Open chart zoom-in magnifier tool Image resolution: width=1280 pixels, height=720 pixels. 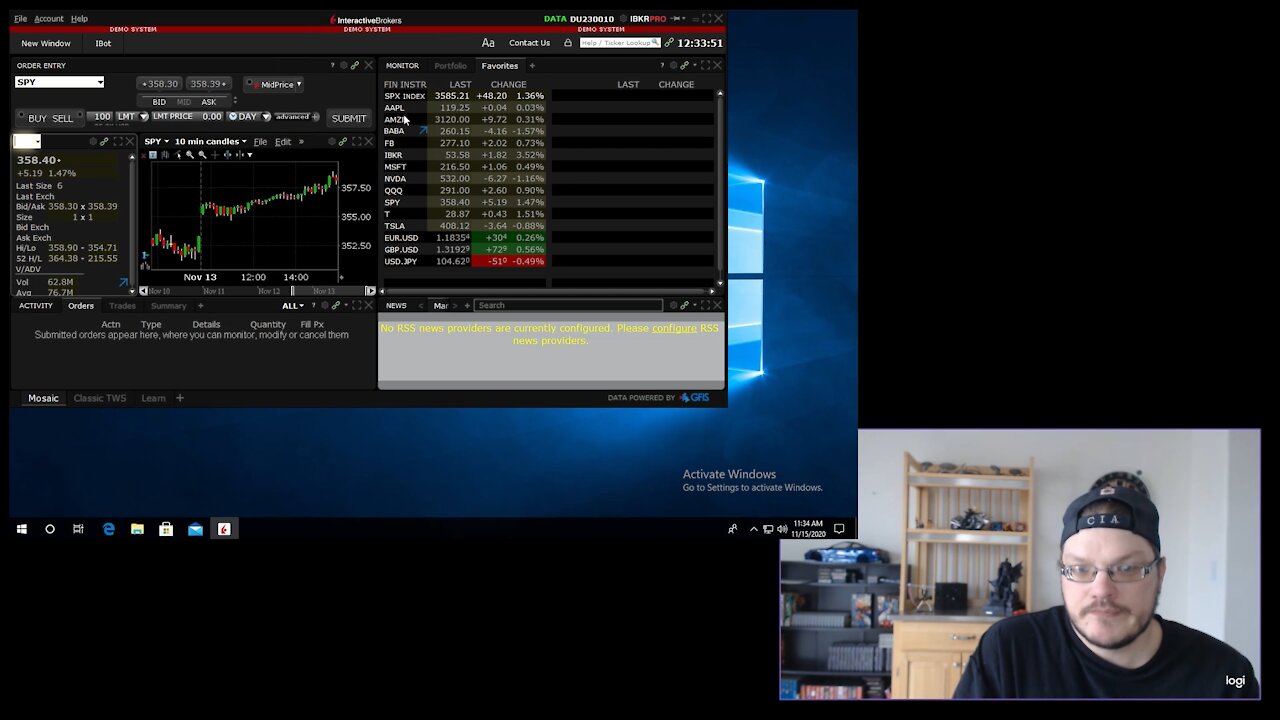(190, 154)
